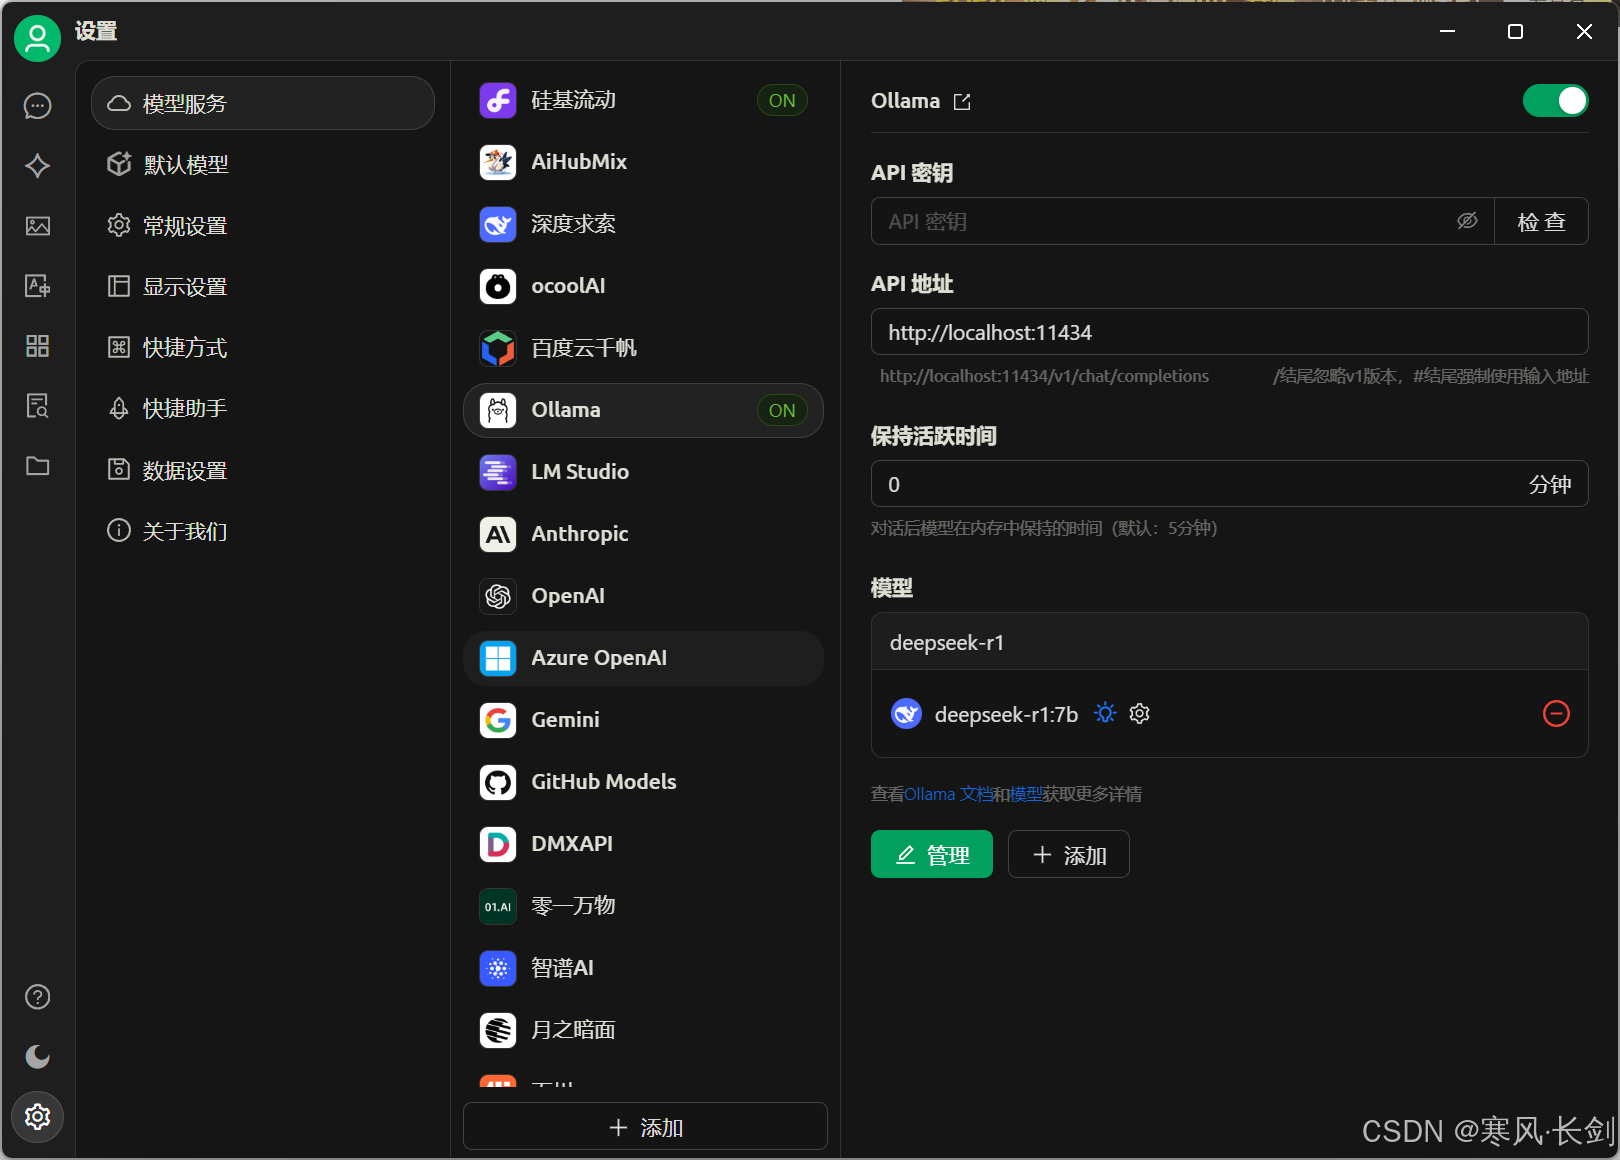Click the help question mark icon

(x=38, y=997)
